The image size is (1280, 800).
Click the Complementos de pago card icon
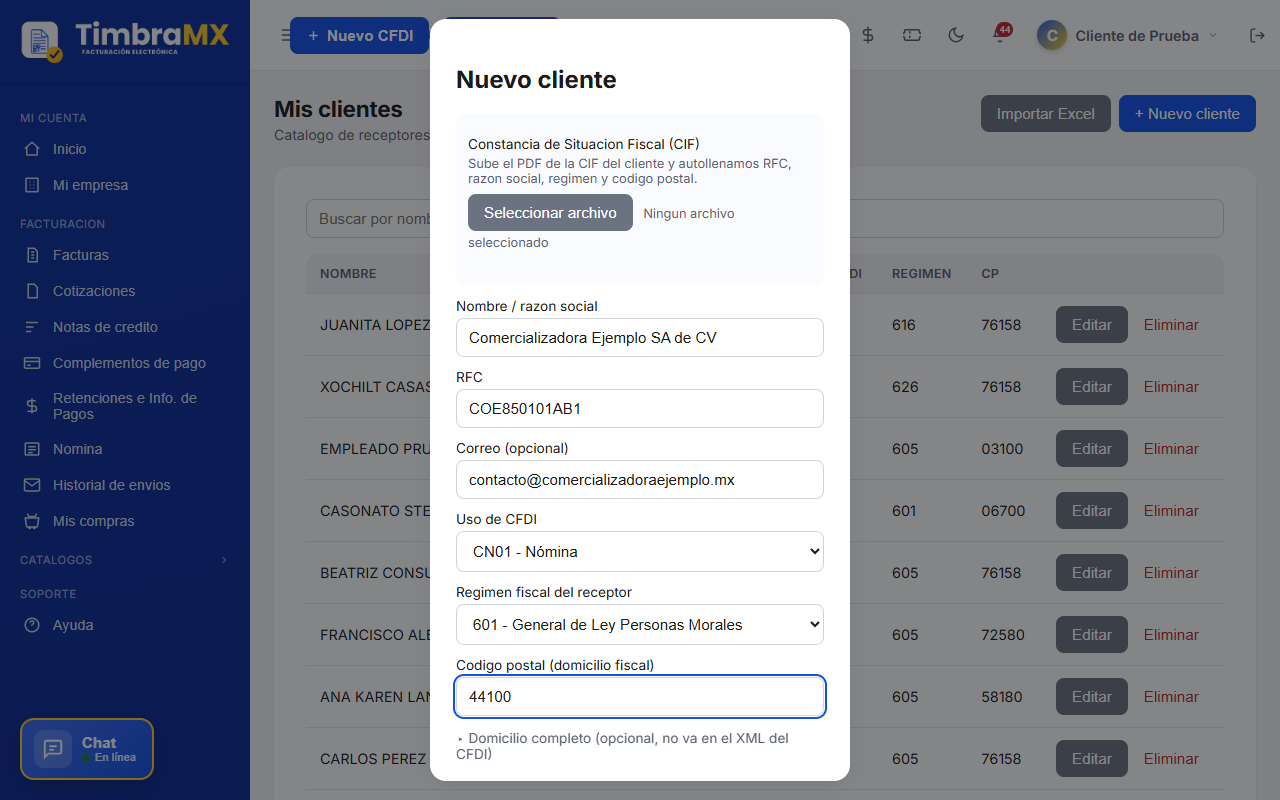pyautogui.click(x=32, y=363)
